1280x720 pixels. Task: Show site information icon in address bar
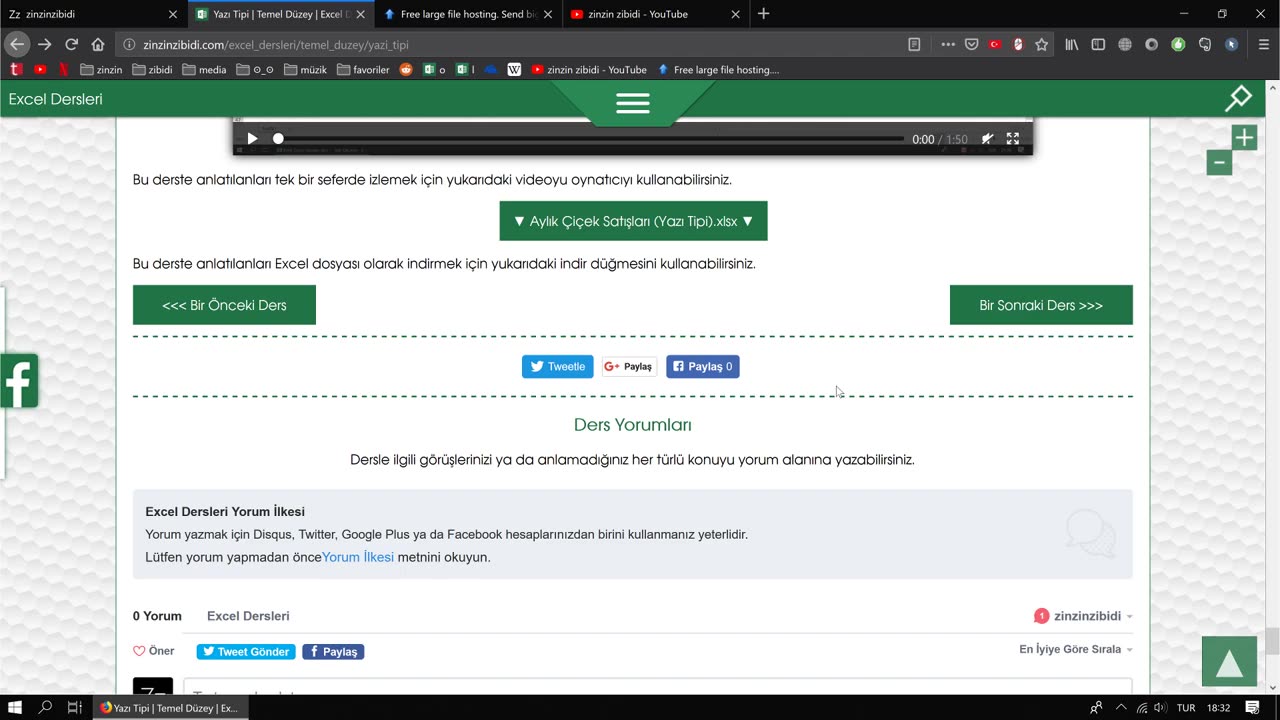point(129,44)
